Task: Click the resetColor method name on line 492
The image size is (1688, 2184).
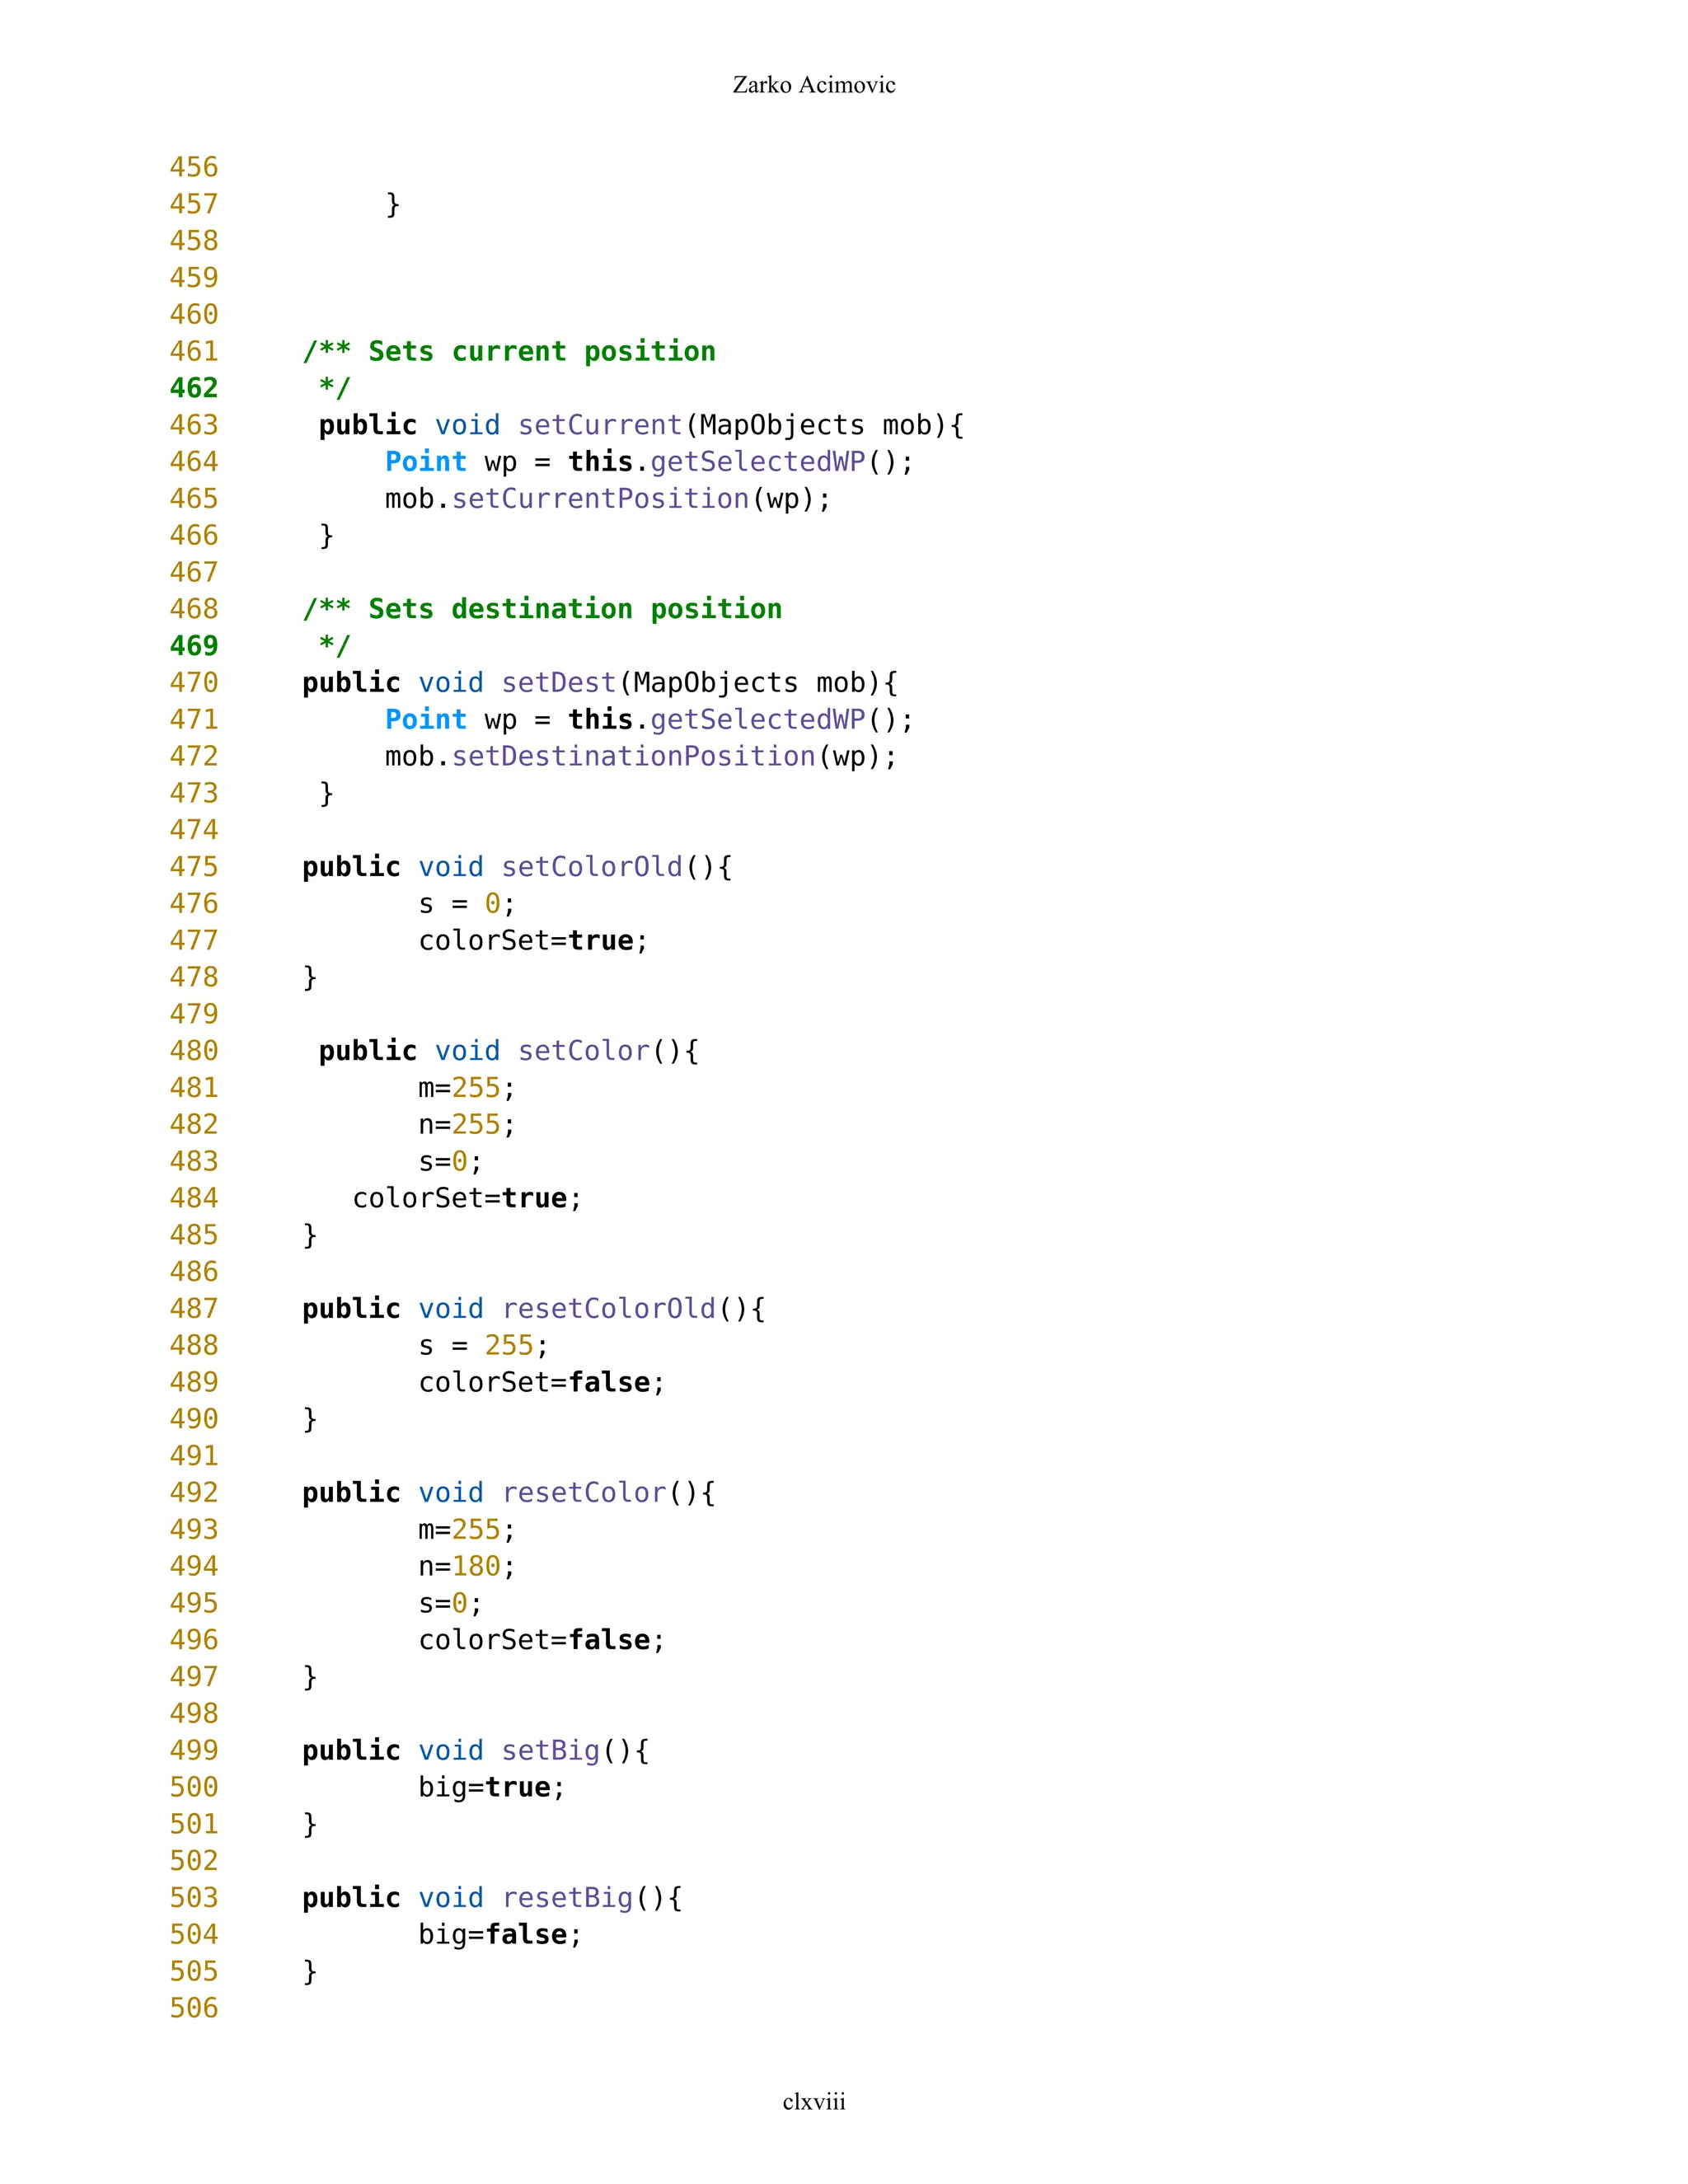Action: (584, 1493)
